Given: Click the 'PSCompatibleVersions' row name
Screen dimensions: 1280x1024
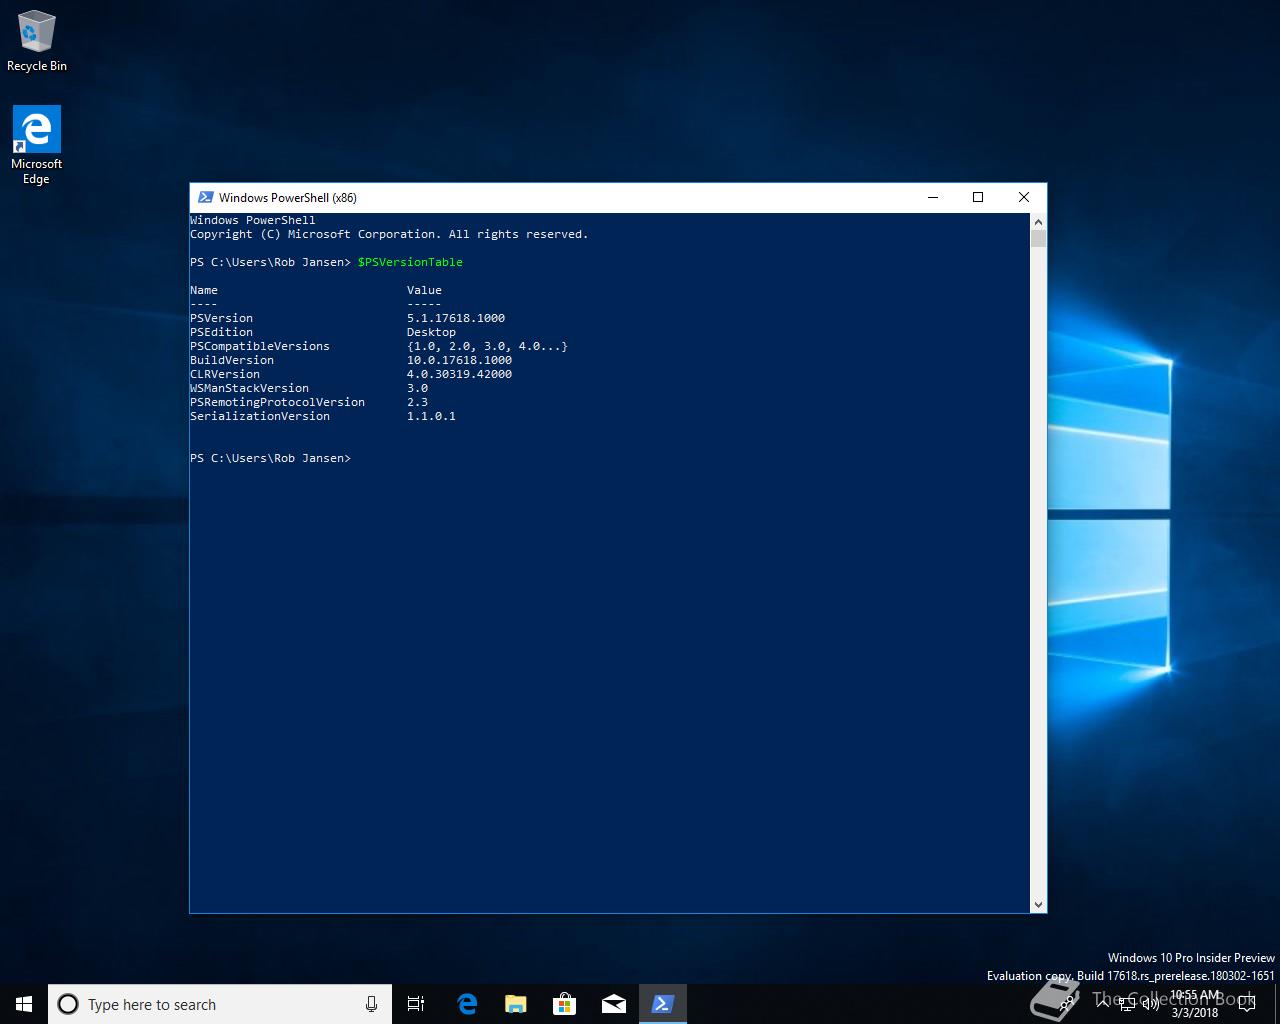Looking at the screenshot, I should 260,346.
